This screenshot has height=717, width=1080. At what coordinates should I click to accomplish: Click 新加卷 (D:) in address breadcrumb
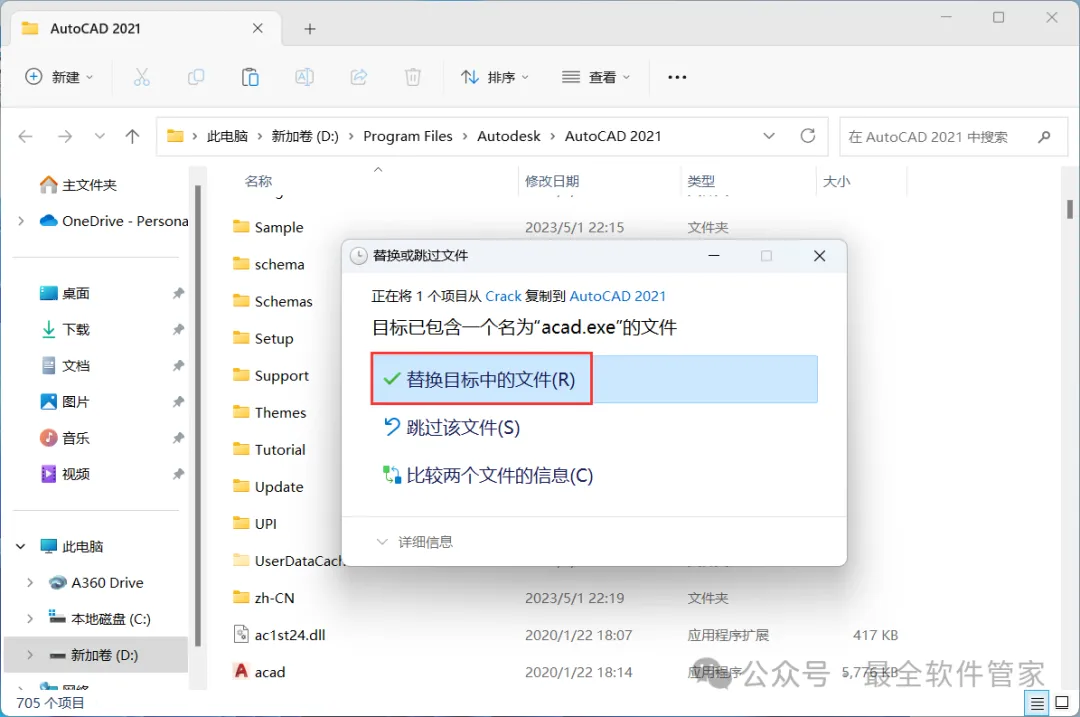305,136
